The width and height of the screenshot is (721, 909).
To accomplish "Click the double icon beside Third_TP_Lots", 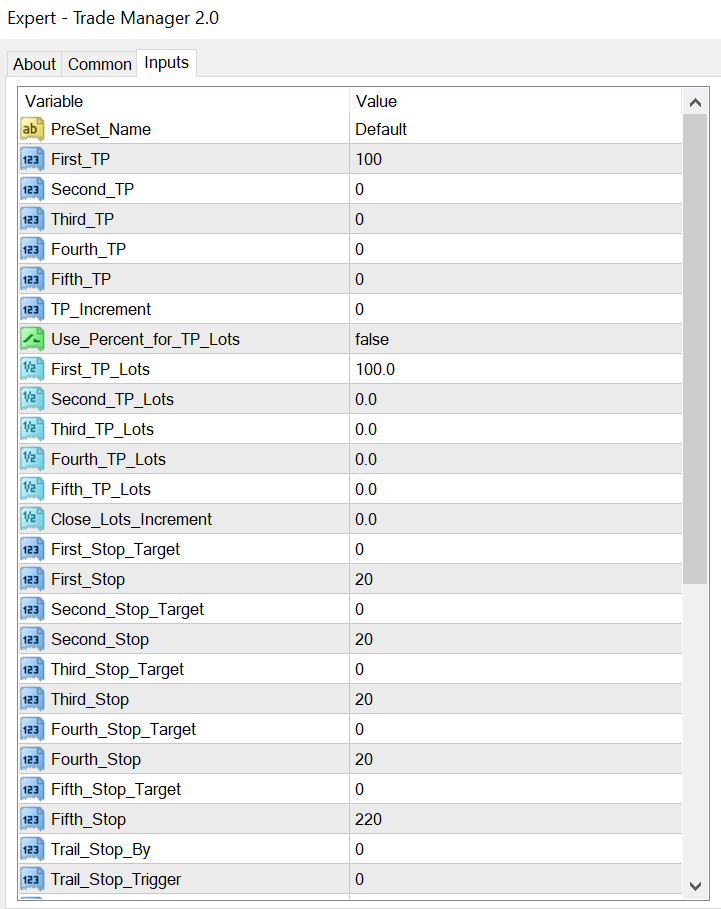I will click(x=32, y=429).
